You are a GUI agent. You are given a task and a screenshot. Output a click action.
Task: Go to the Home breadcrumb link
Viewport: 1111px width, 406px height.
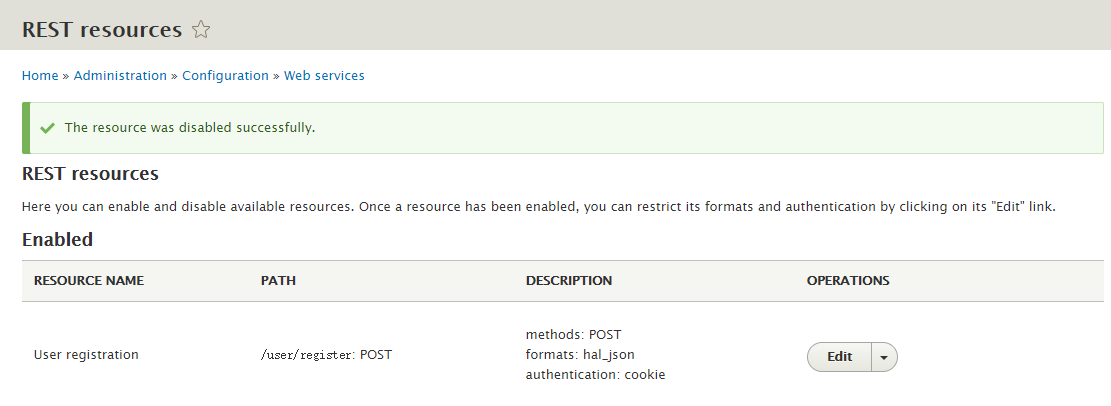click(40, 76)
